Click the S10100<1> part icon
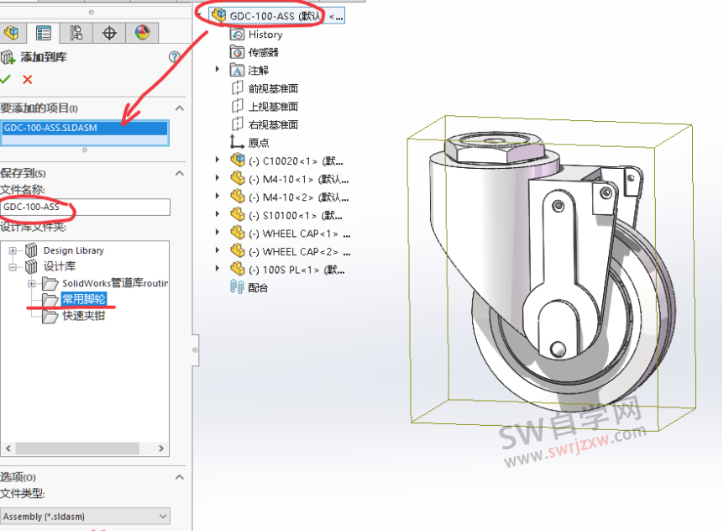 pos(237,214)
